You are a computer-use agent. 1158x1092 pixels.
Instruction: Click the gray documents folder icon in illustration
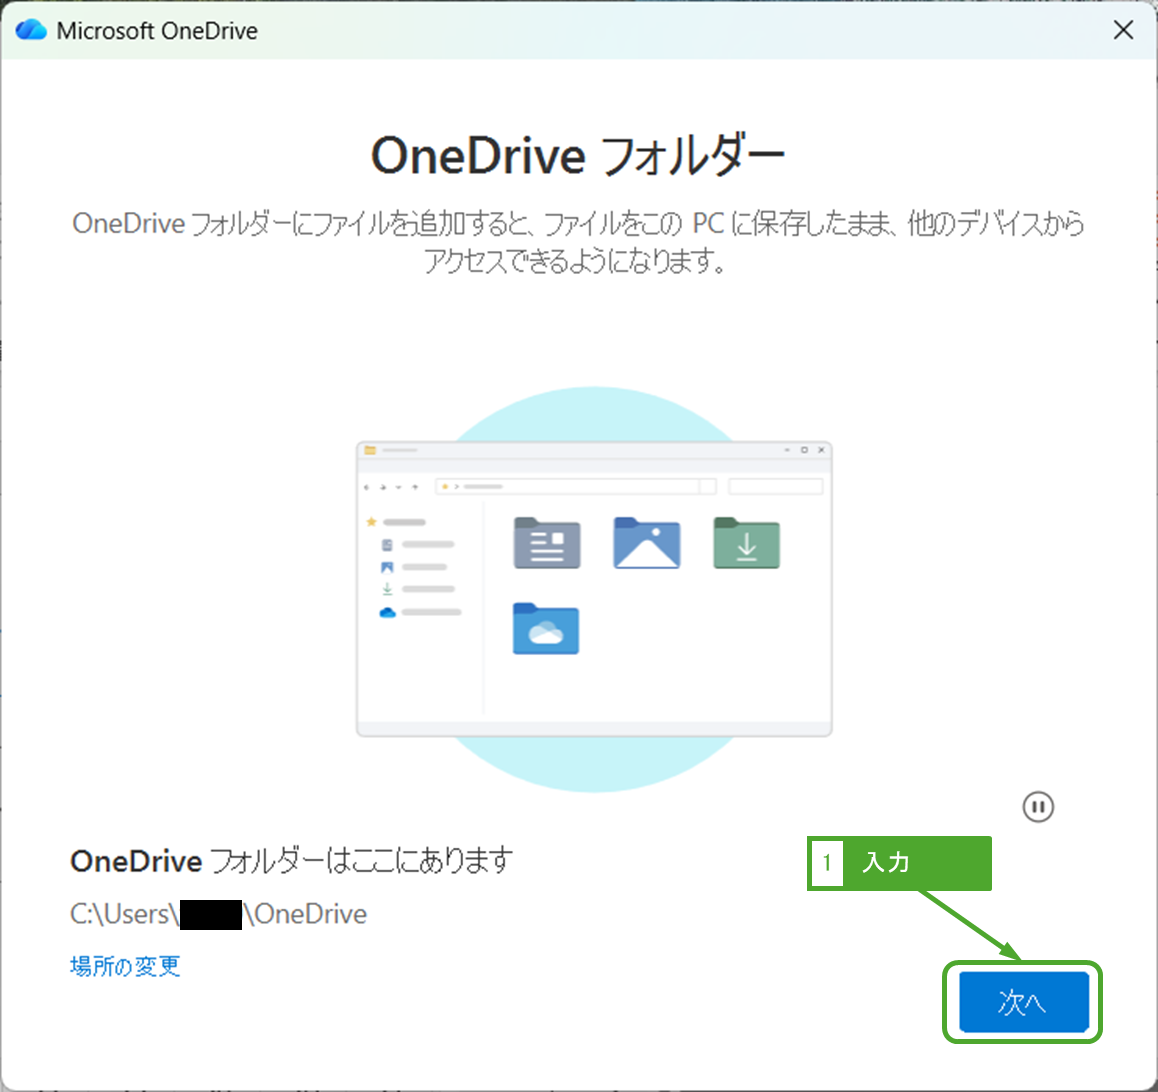(546, 543)
